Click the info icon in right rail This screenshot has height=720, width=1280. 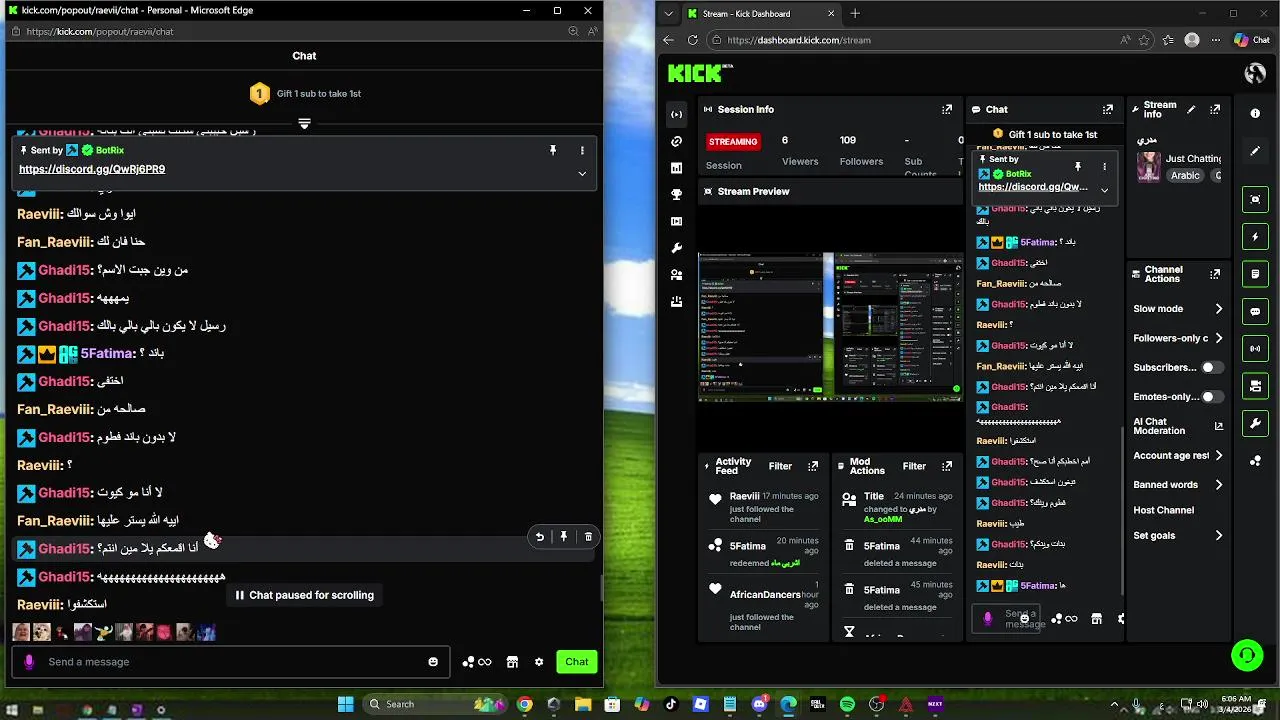[x=1255, y=114]
